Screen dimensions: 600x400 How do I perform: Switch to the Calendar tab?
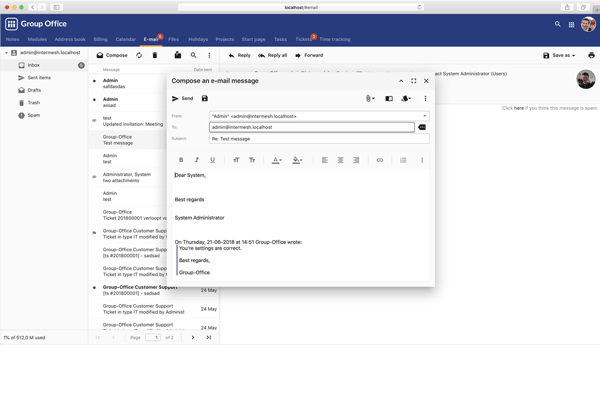125,39
